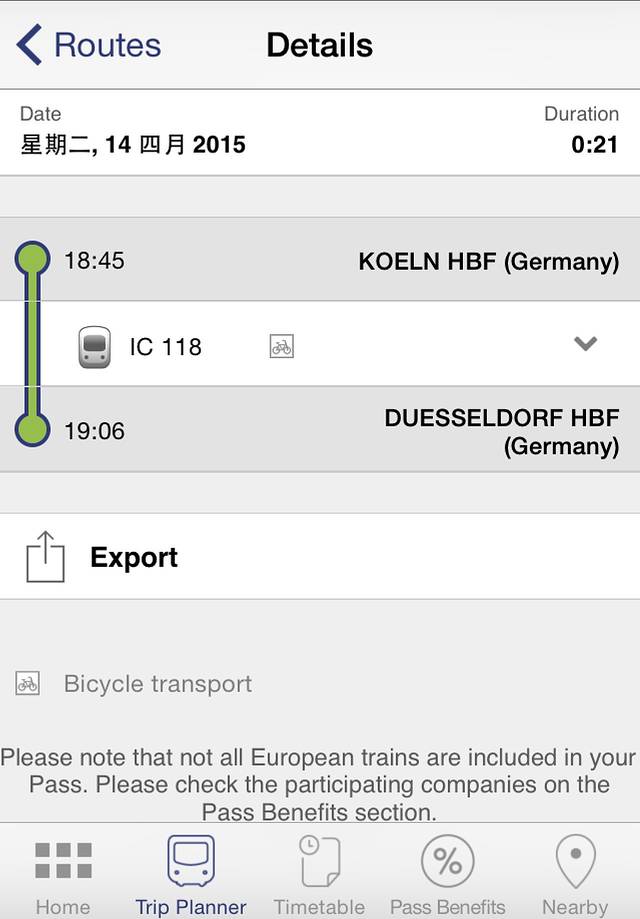
Task: Tap the KOELN HBF (Germany) departure station
Action: [x=488, y=261]
